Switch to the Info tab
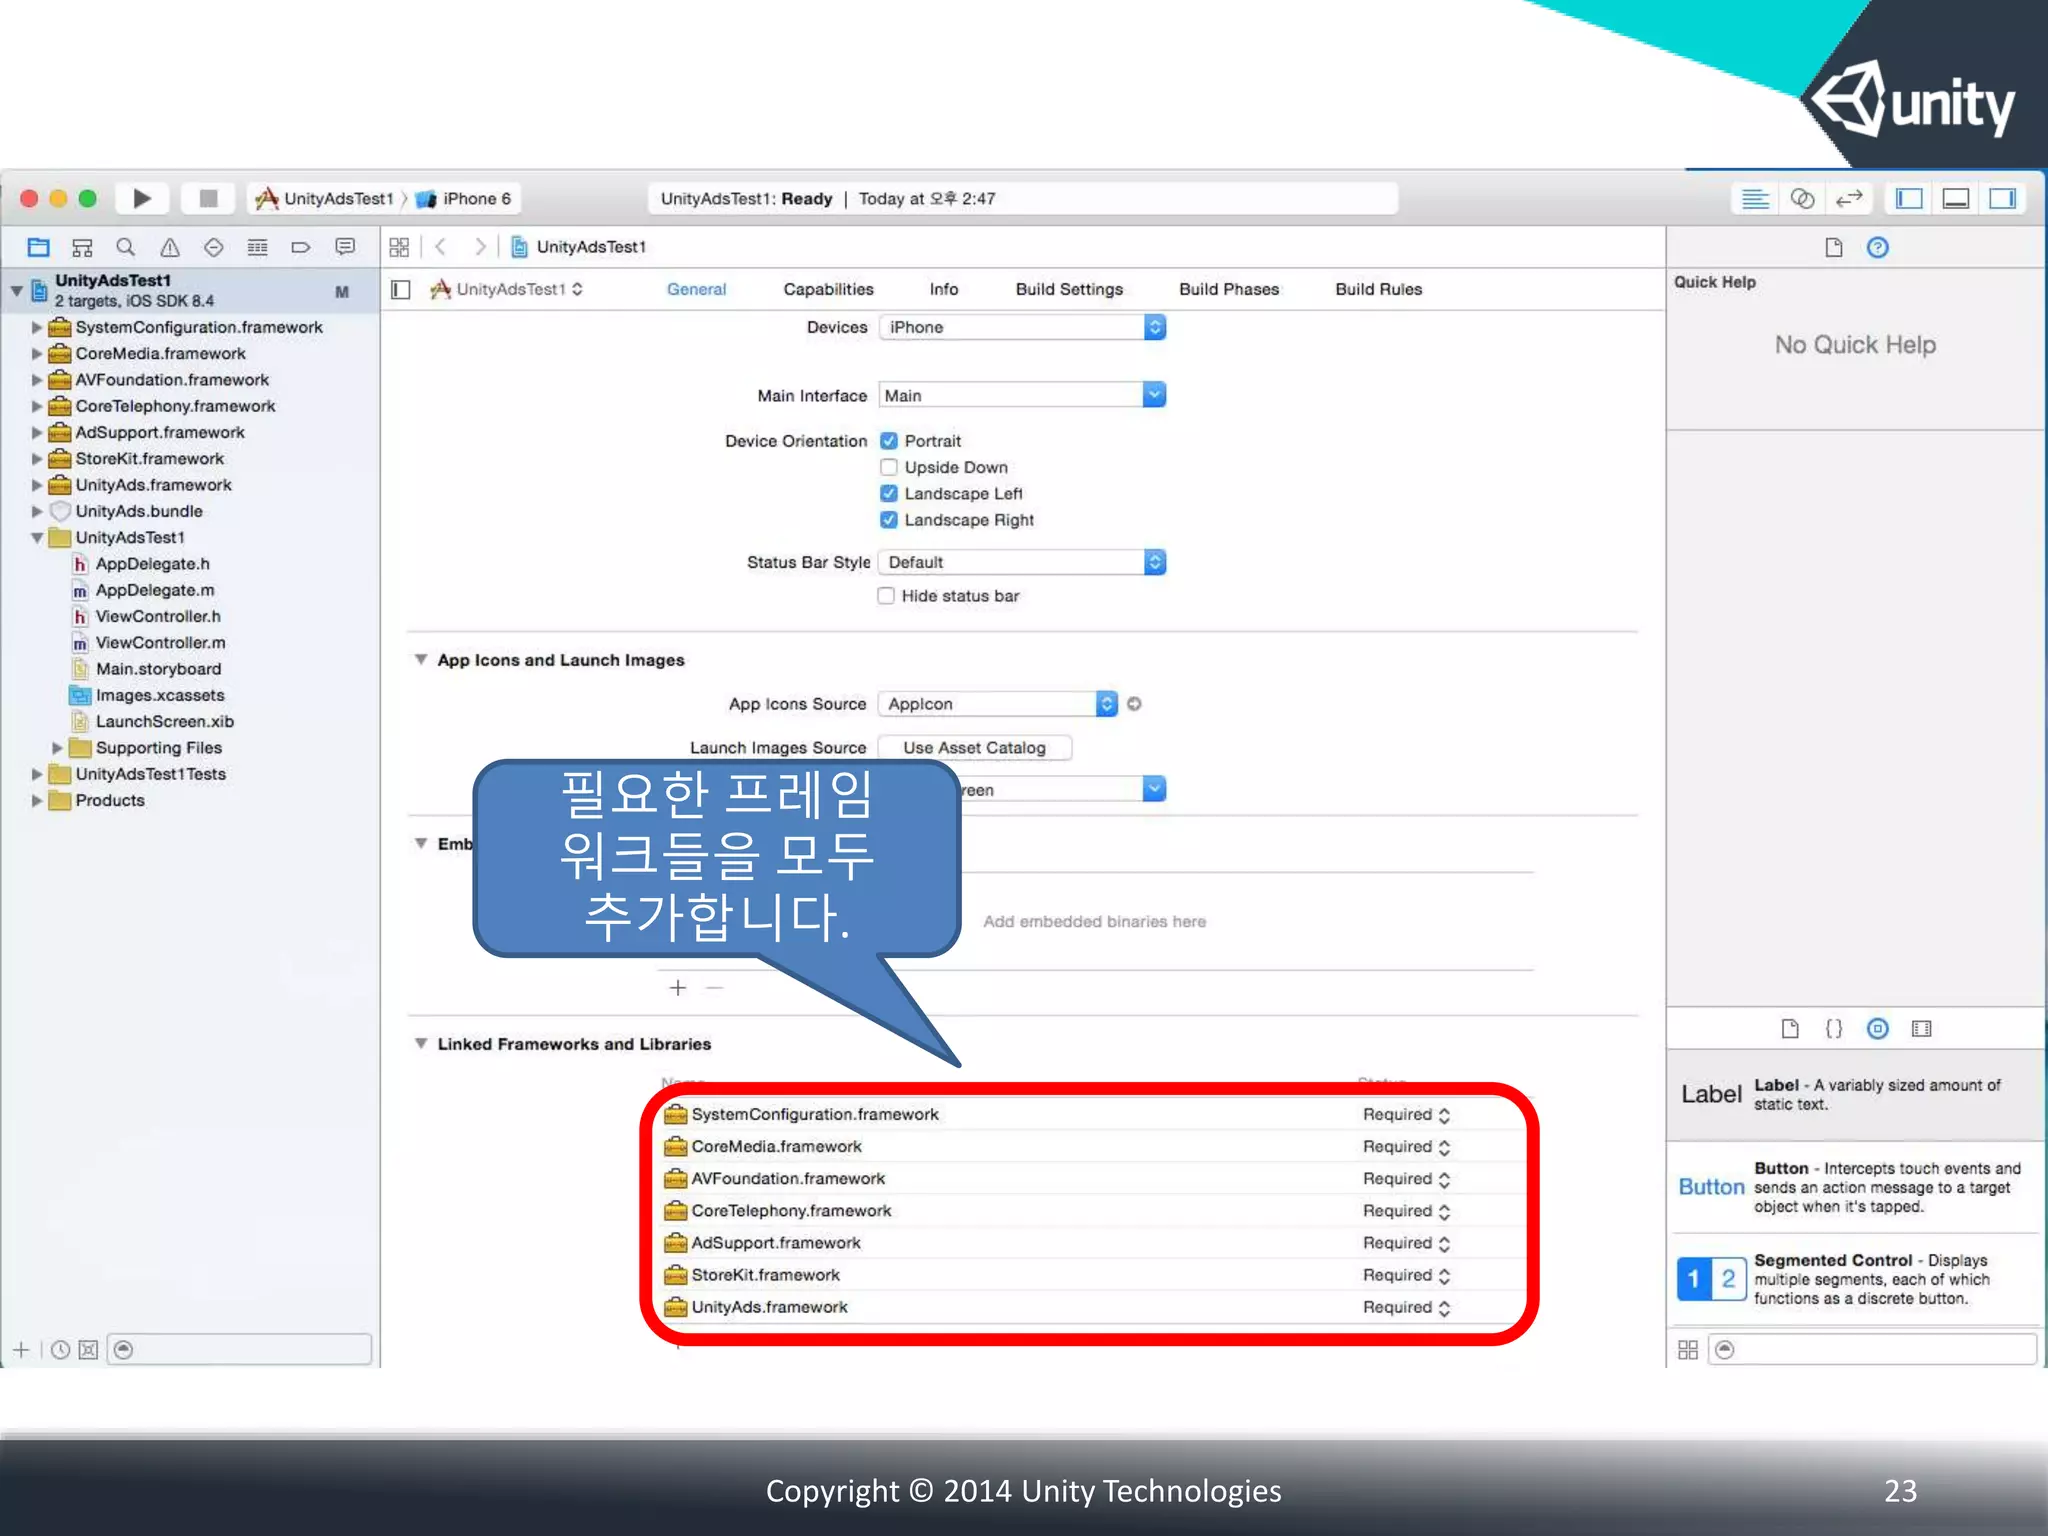The image size is (2048, 1536). [x=944, y=290]
